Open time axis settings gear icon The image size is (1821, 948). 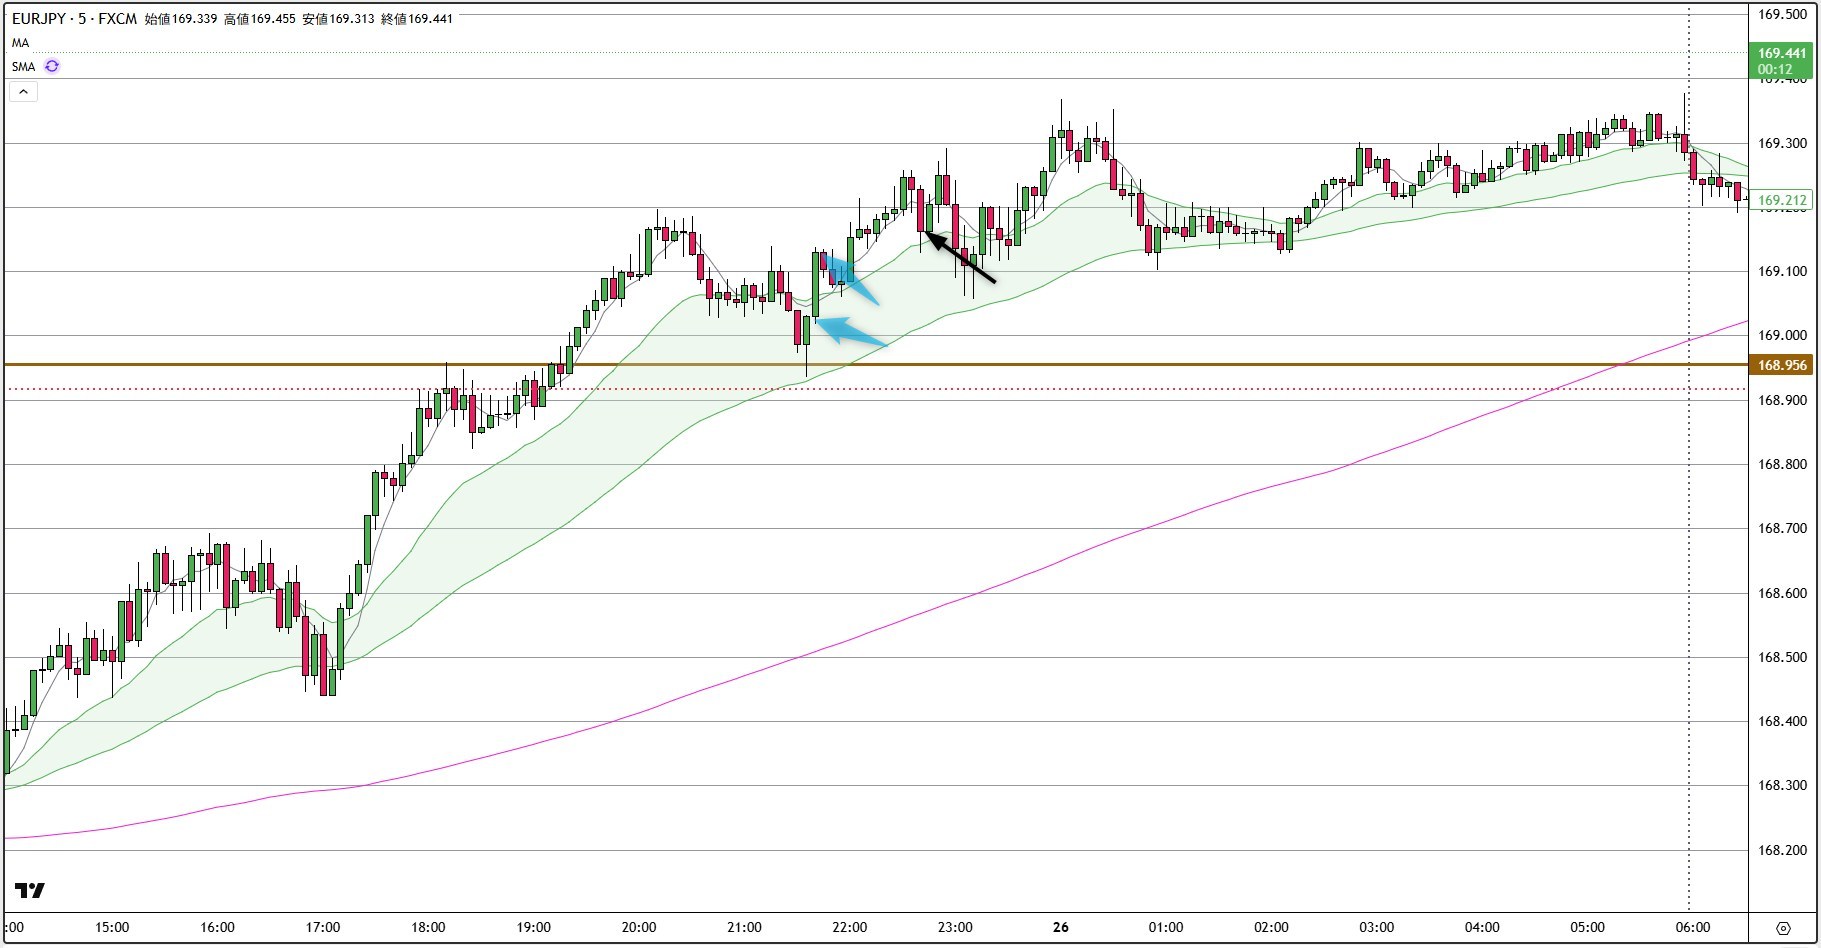[1783, 928]
